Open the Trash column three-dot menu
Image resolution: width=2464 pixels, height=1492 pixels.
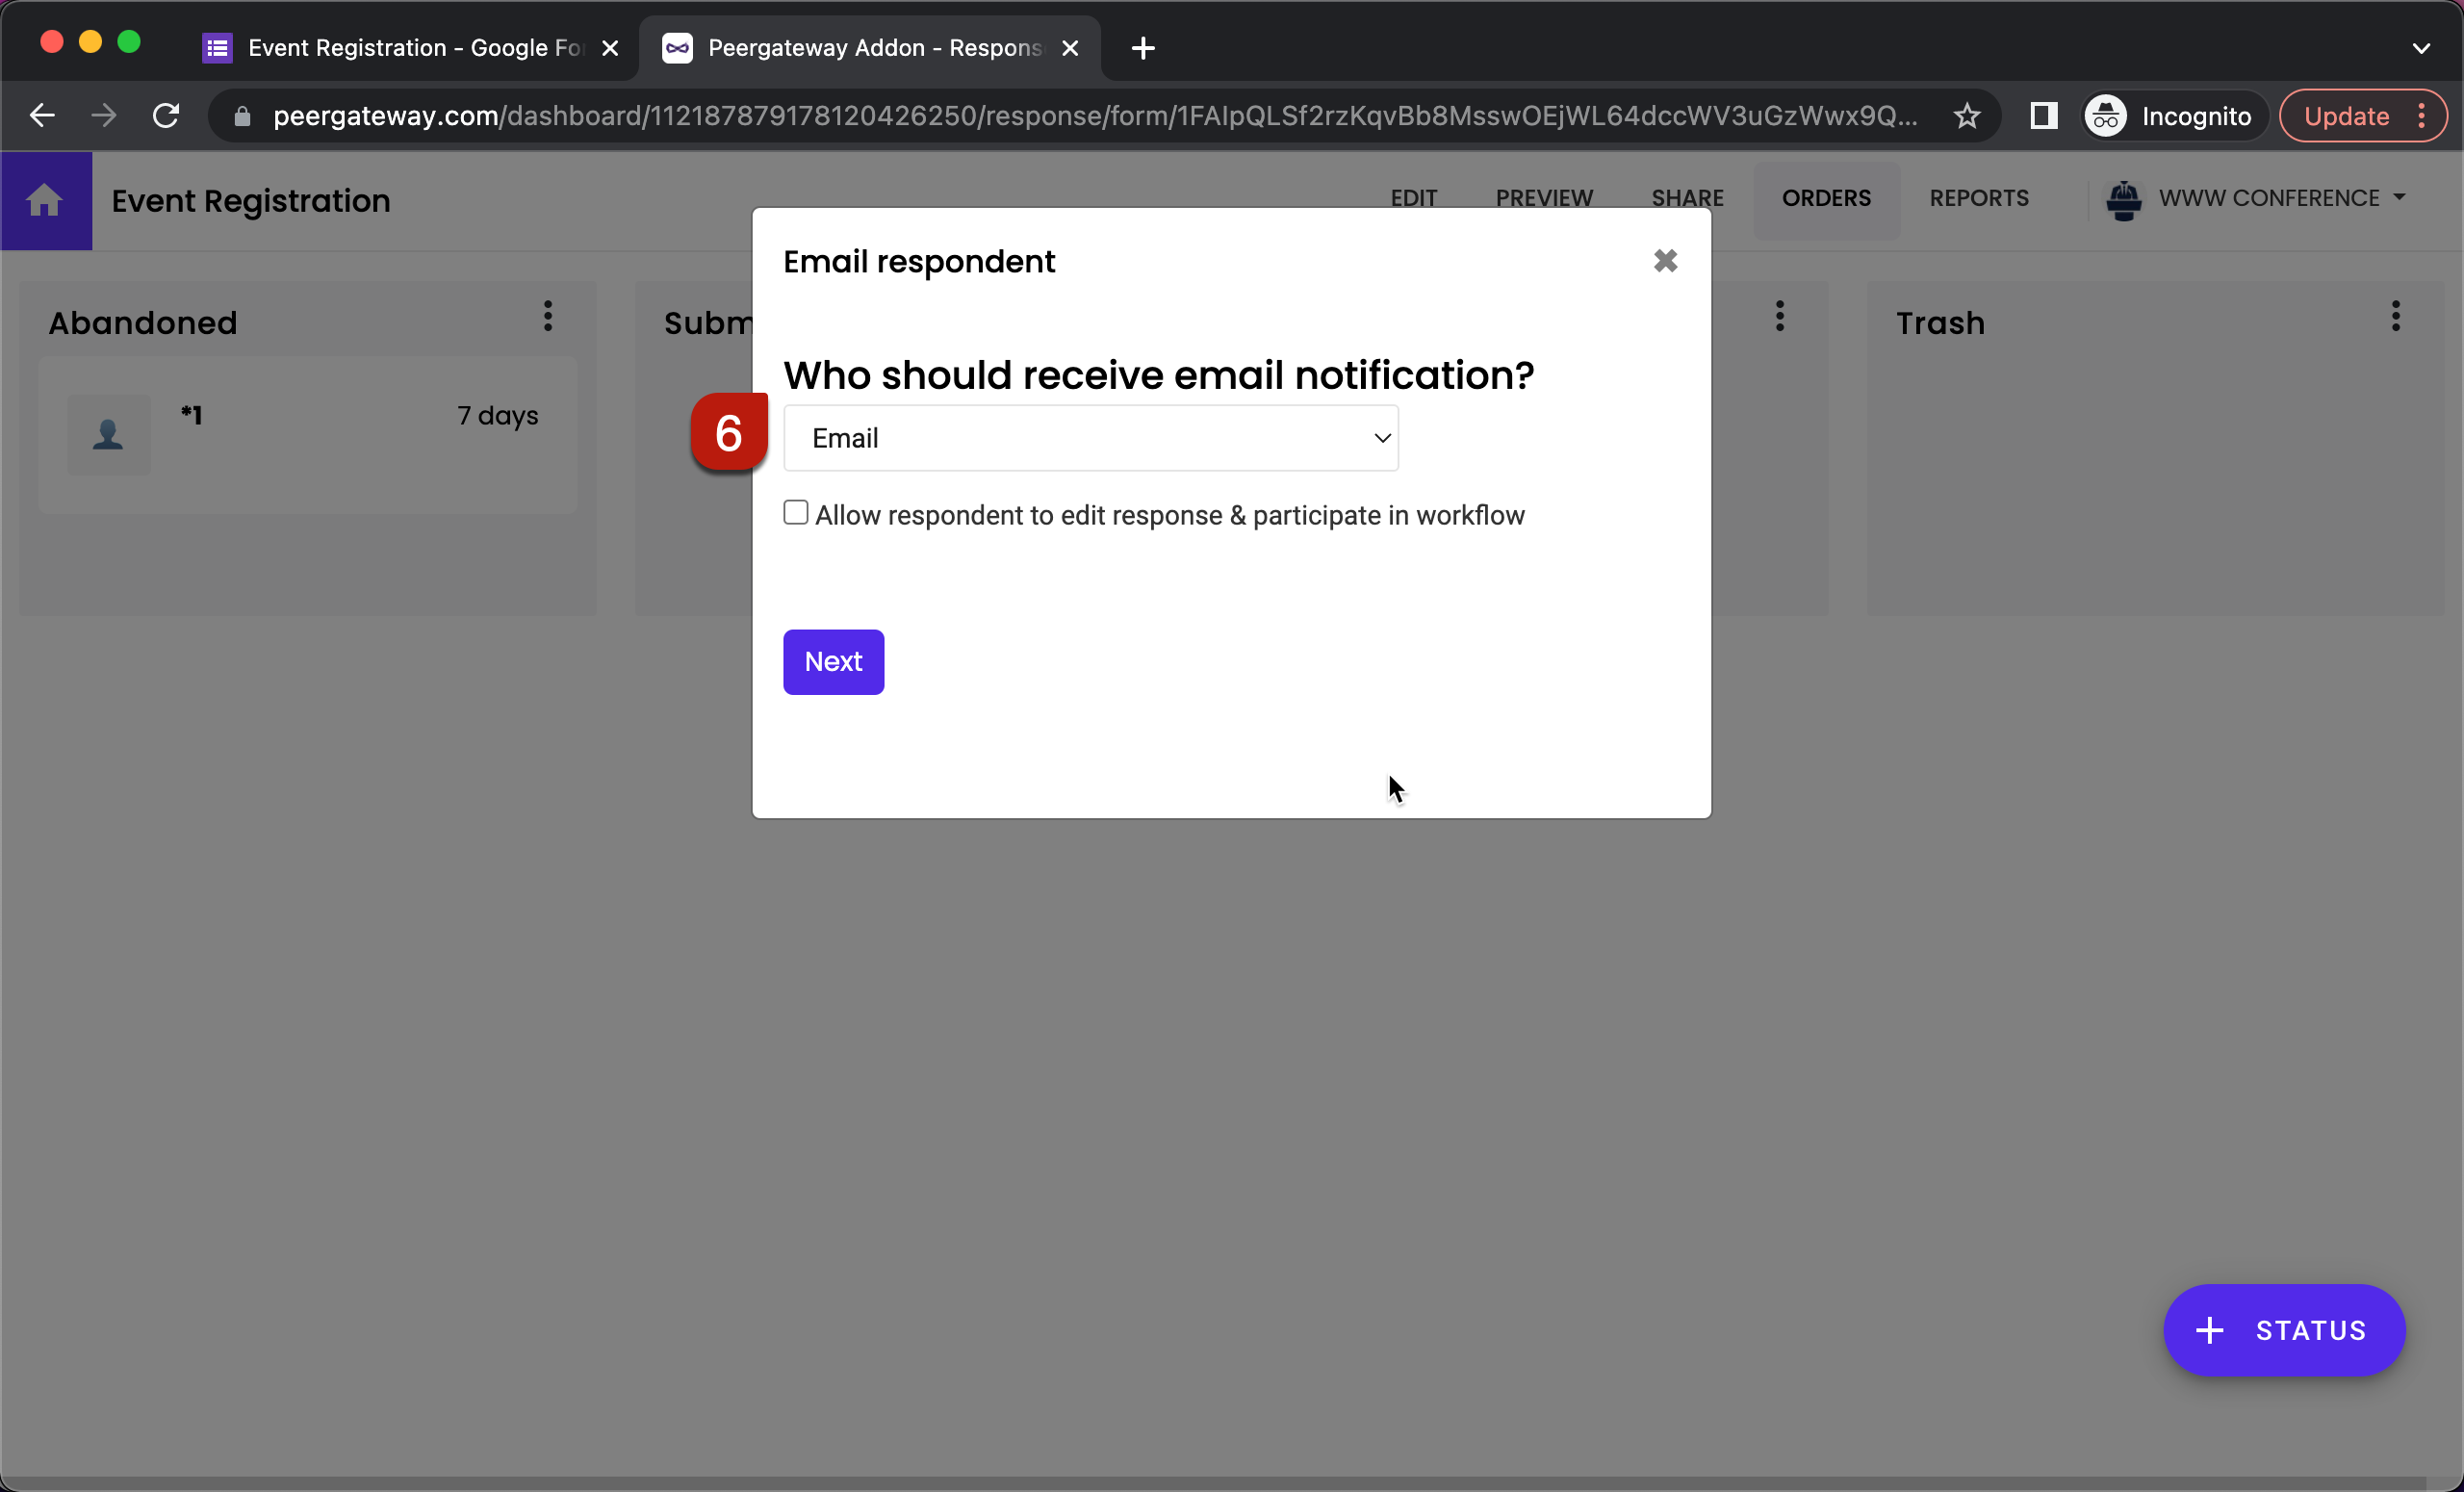click(x=2396, y=317)
